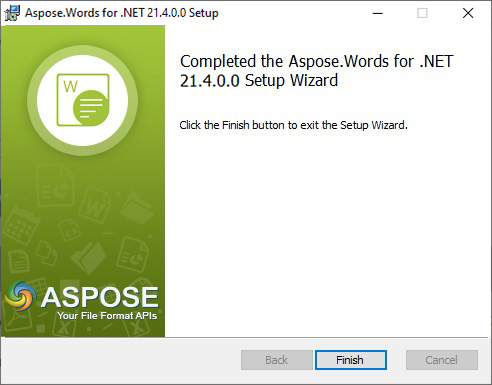The height and width of the screenshot is (385, 492).
Task: Click the disabled maximize button
Action: tap(422, 13)
